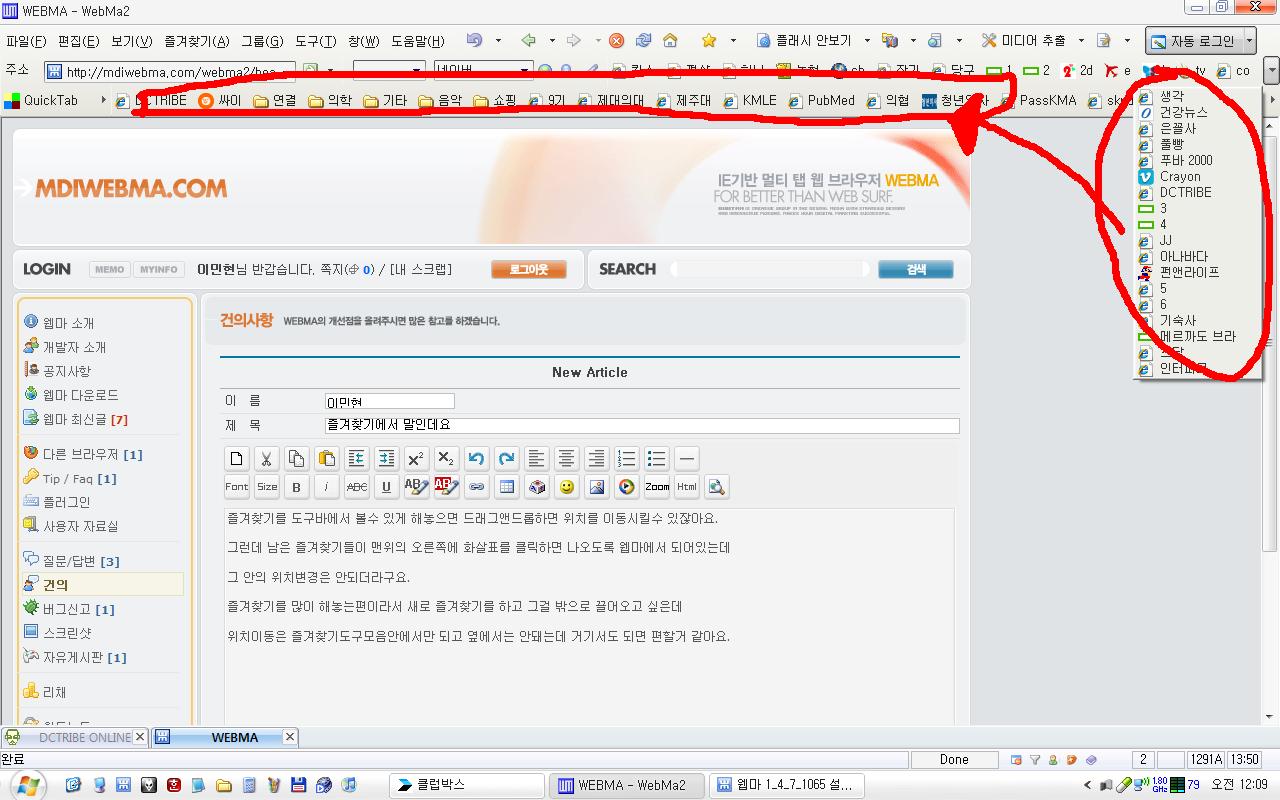The width and height of the screenshot is (1280, 800).
Task: Click the orange 로그아웃 button
Action: coord(528,269)
